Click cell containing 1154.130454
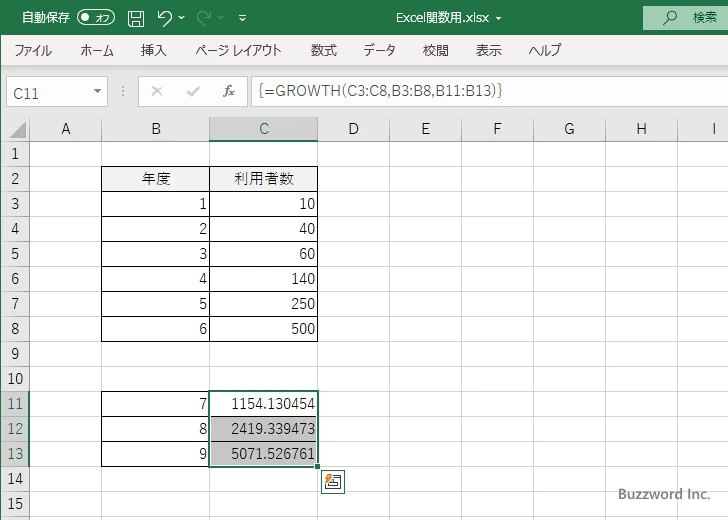728x520 pixels. click(x=264, y=404)
